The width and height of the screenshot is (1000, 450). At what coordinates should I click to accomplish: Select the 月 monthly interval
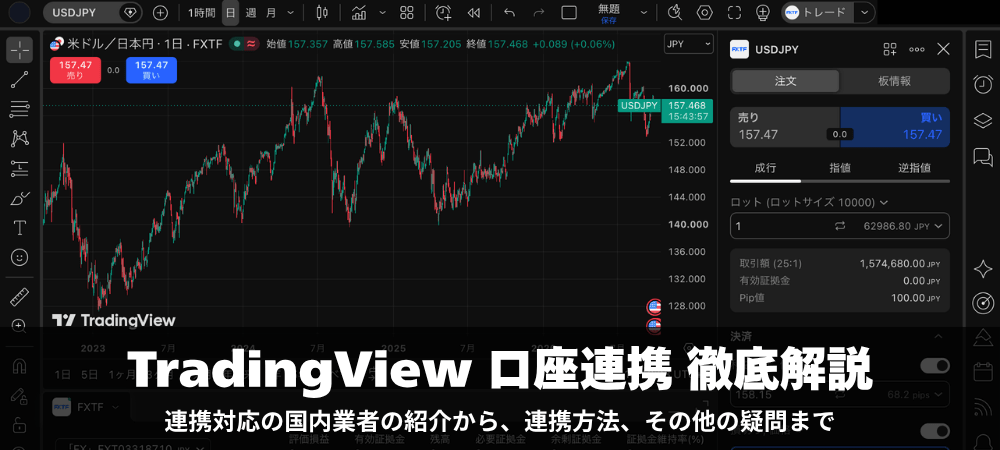(272, 12)
